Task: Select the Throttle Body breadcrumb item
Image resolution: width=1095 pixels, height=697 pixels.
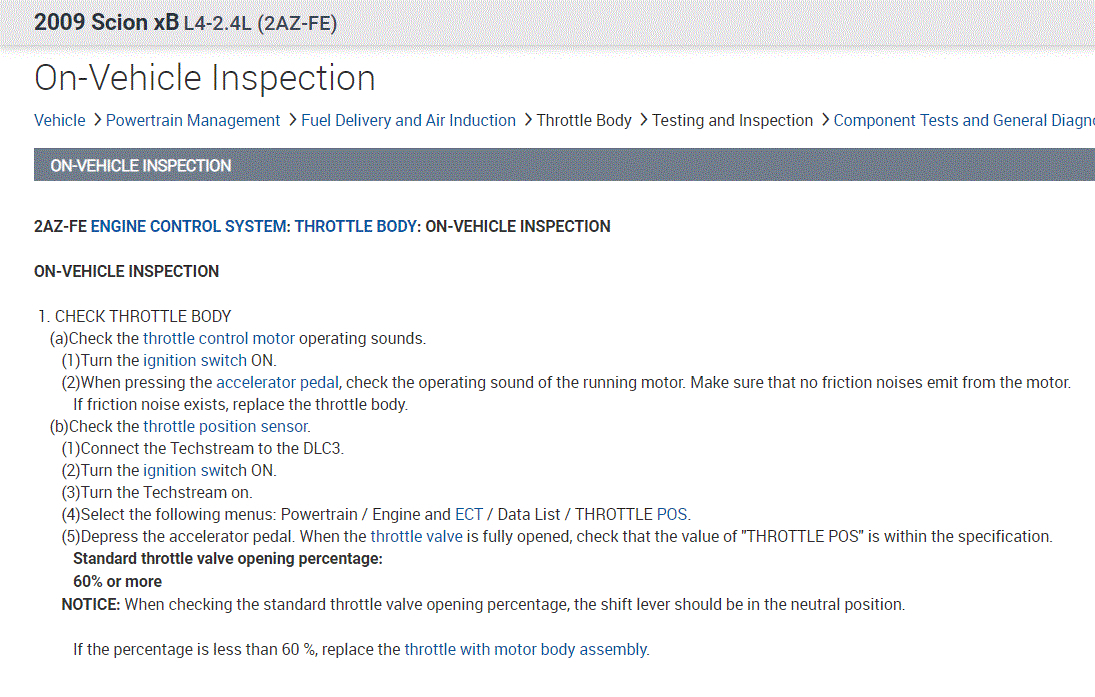Action: tap(584, 121)
